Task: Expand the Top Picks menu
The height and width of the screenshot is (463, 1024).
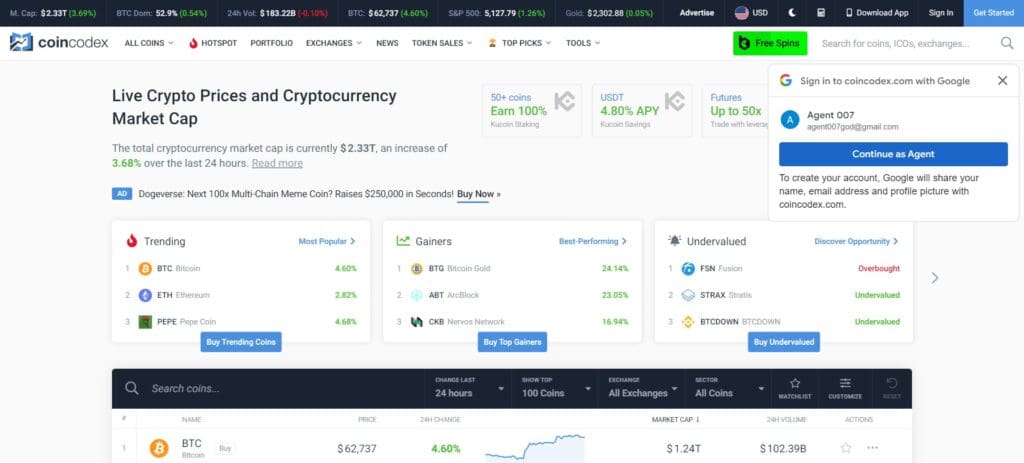Action: coord(520,43)
